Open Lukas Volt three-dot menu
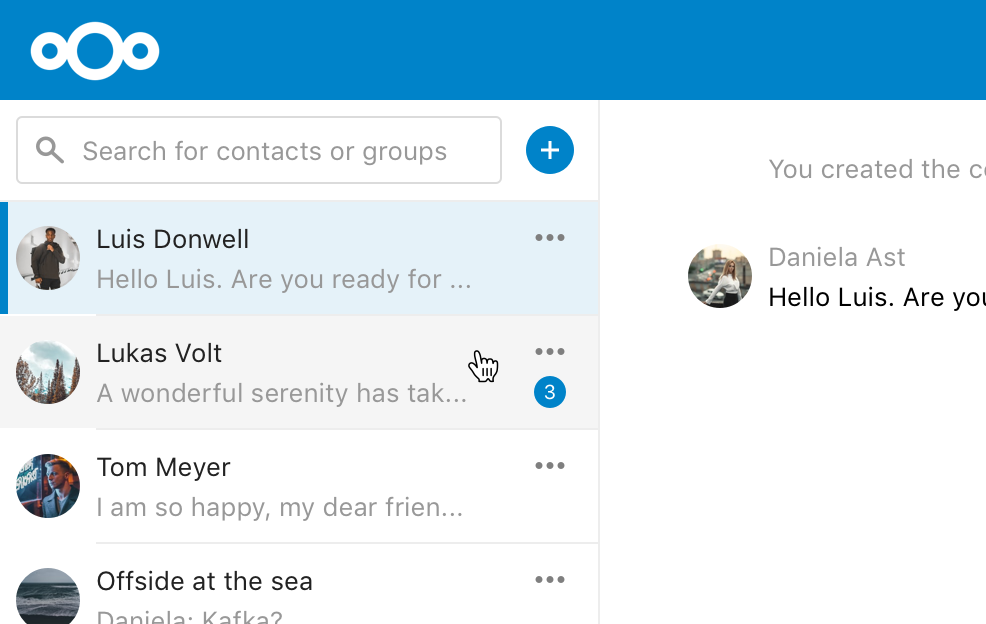 (550, 352)
